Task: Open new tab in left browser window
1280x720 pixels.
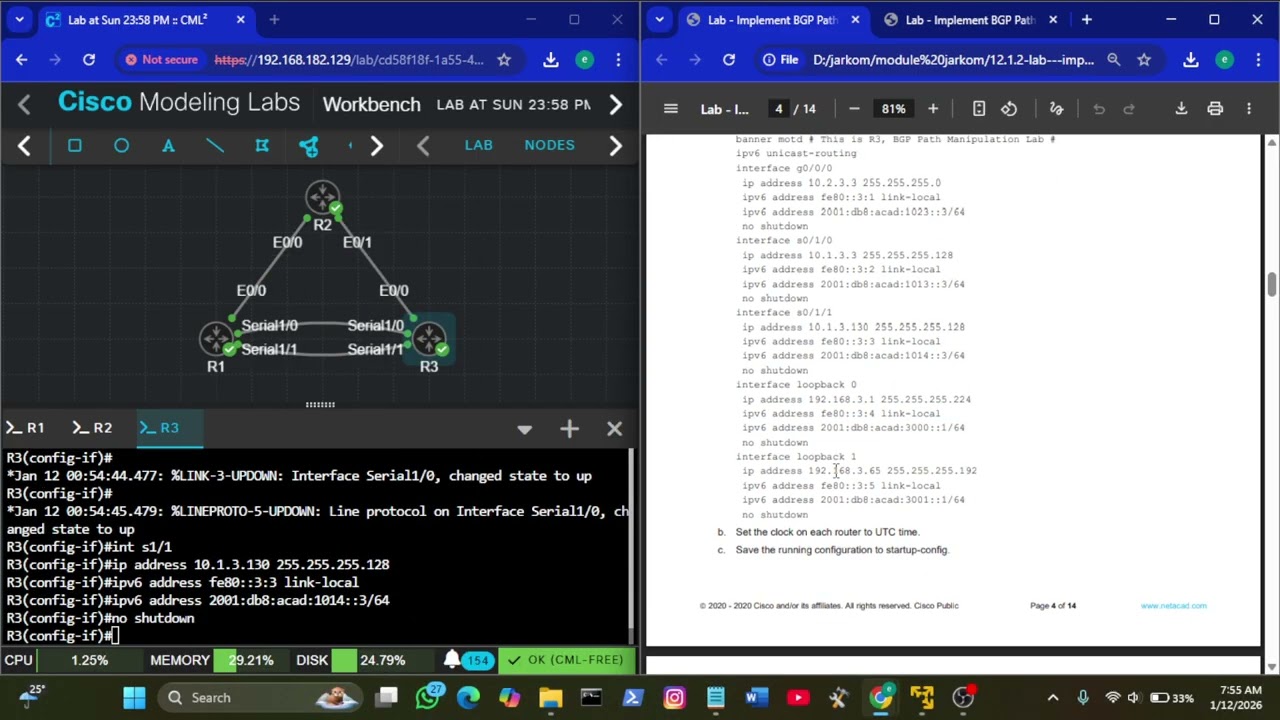Action: coord(274,19)
